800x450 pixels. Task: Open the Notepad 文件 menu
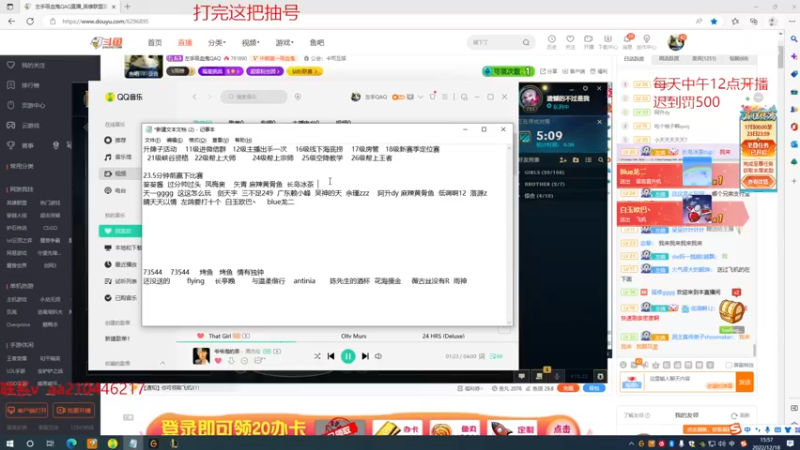pos(153,140)
